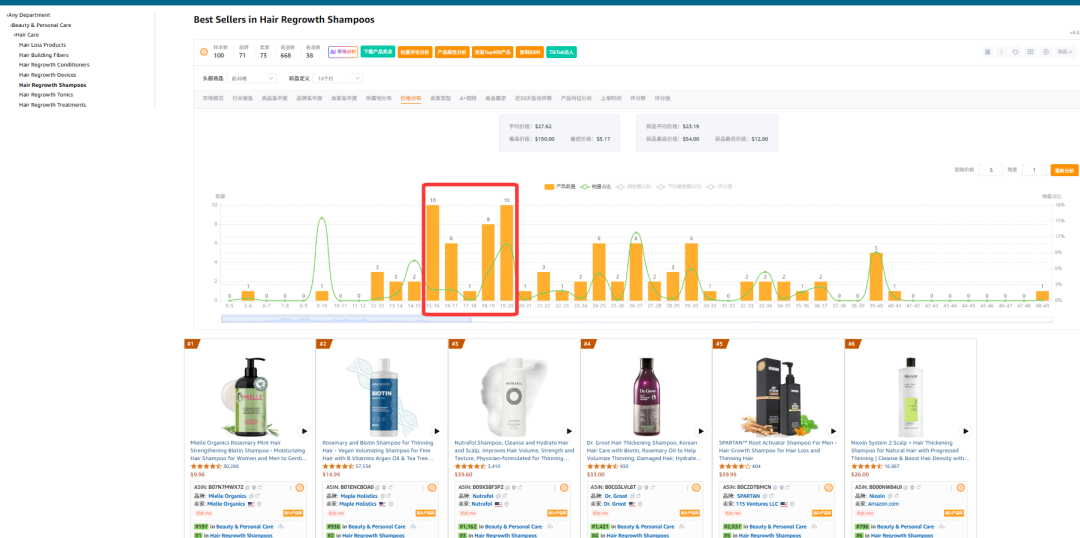Toggle the 产品数量 orange bar legend

click(x=561, y=186)
